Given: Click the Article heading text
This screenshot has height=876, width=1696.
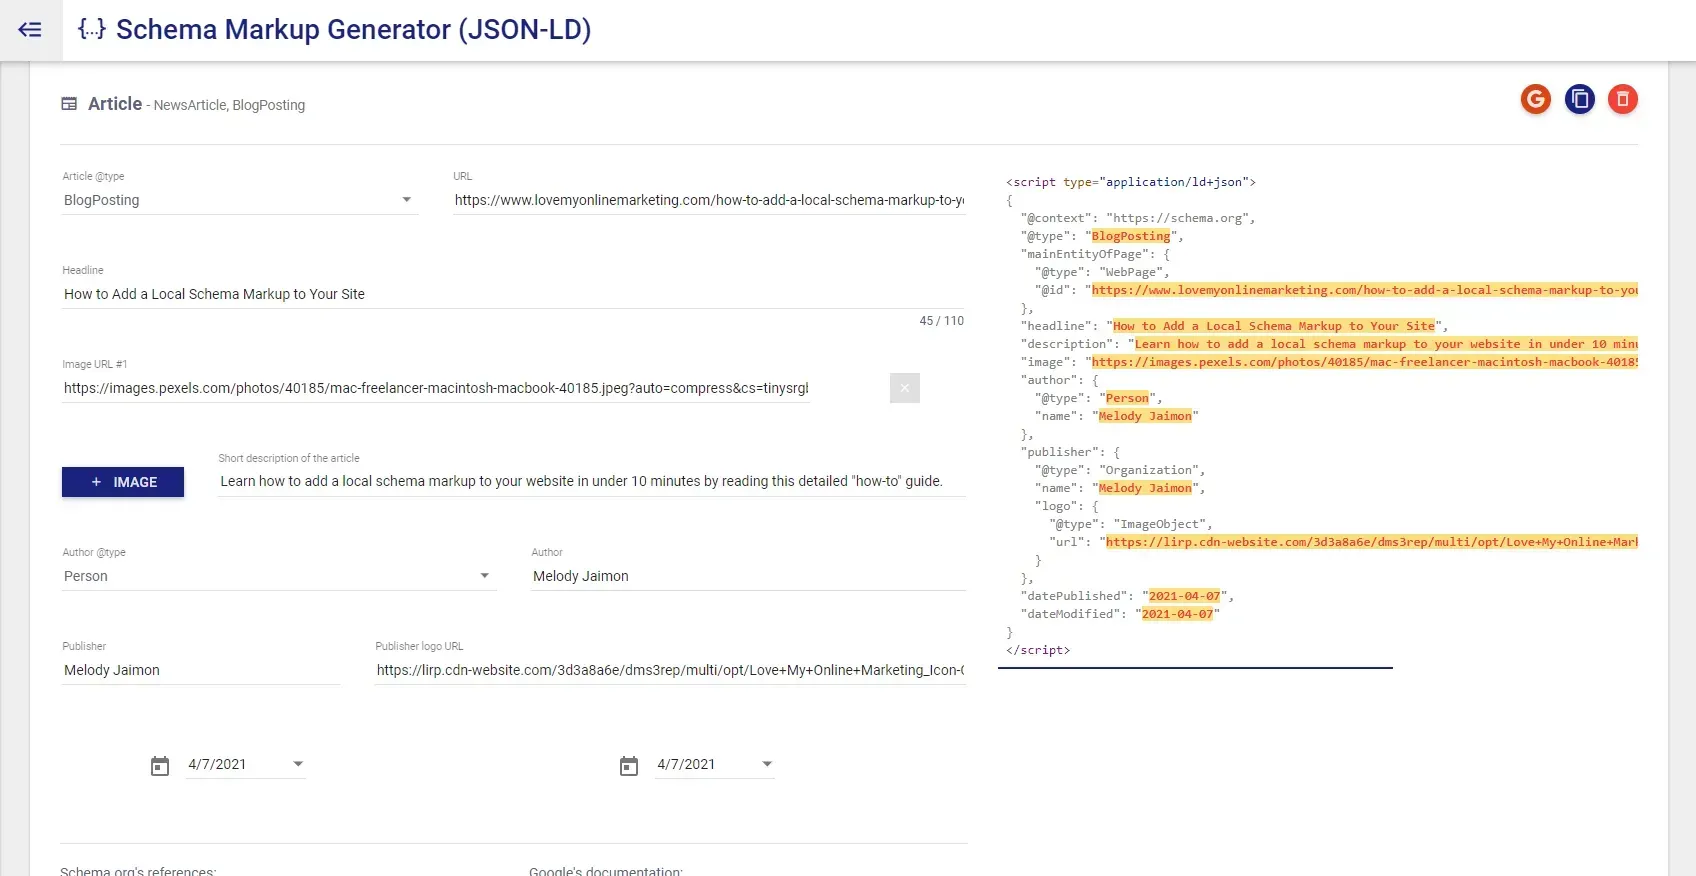Looking at the screenshot, I should [115, 104].
